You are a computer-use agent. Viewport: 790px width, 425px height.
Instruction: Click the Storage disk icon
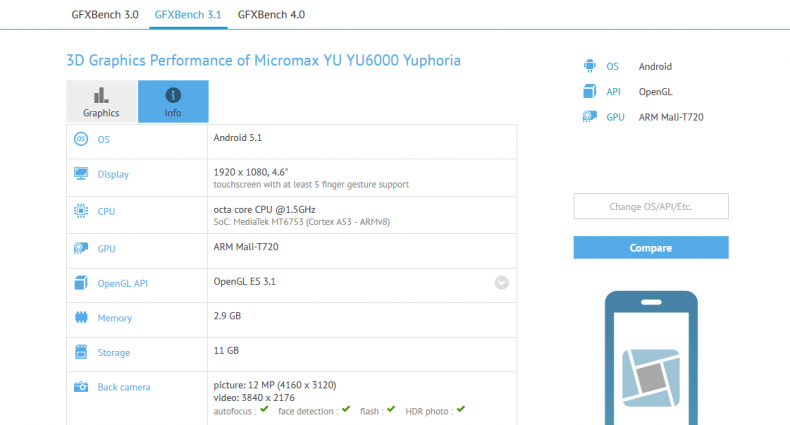click(81, 352)
